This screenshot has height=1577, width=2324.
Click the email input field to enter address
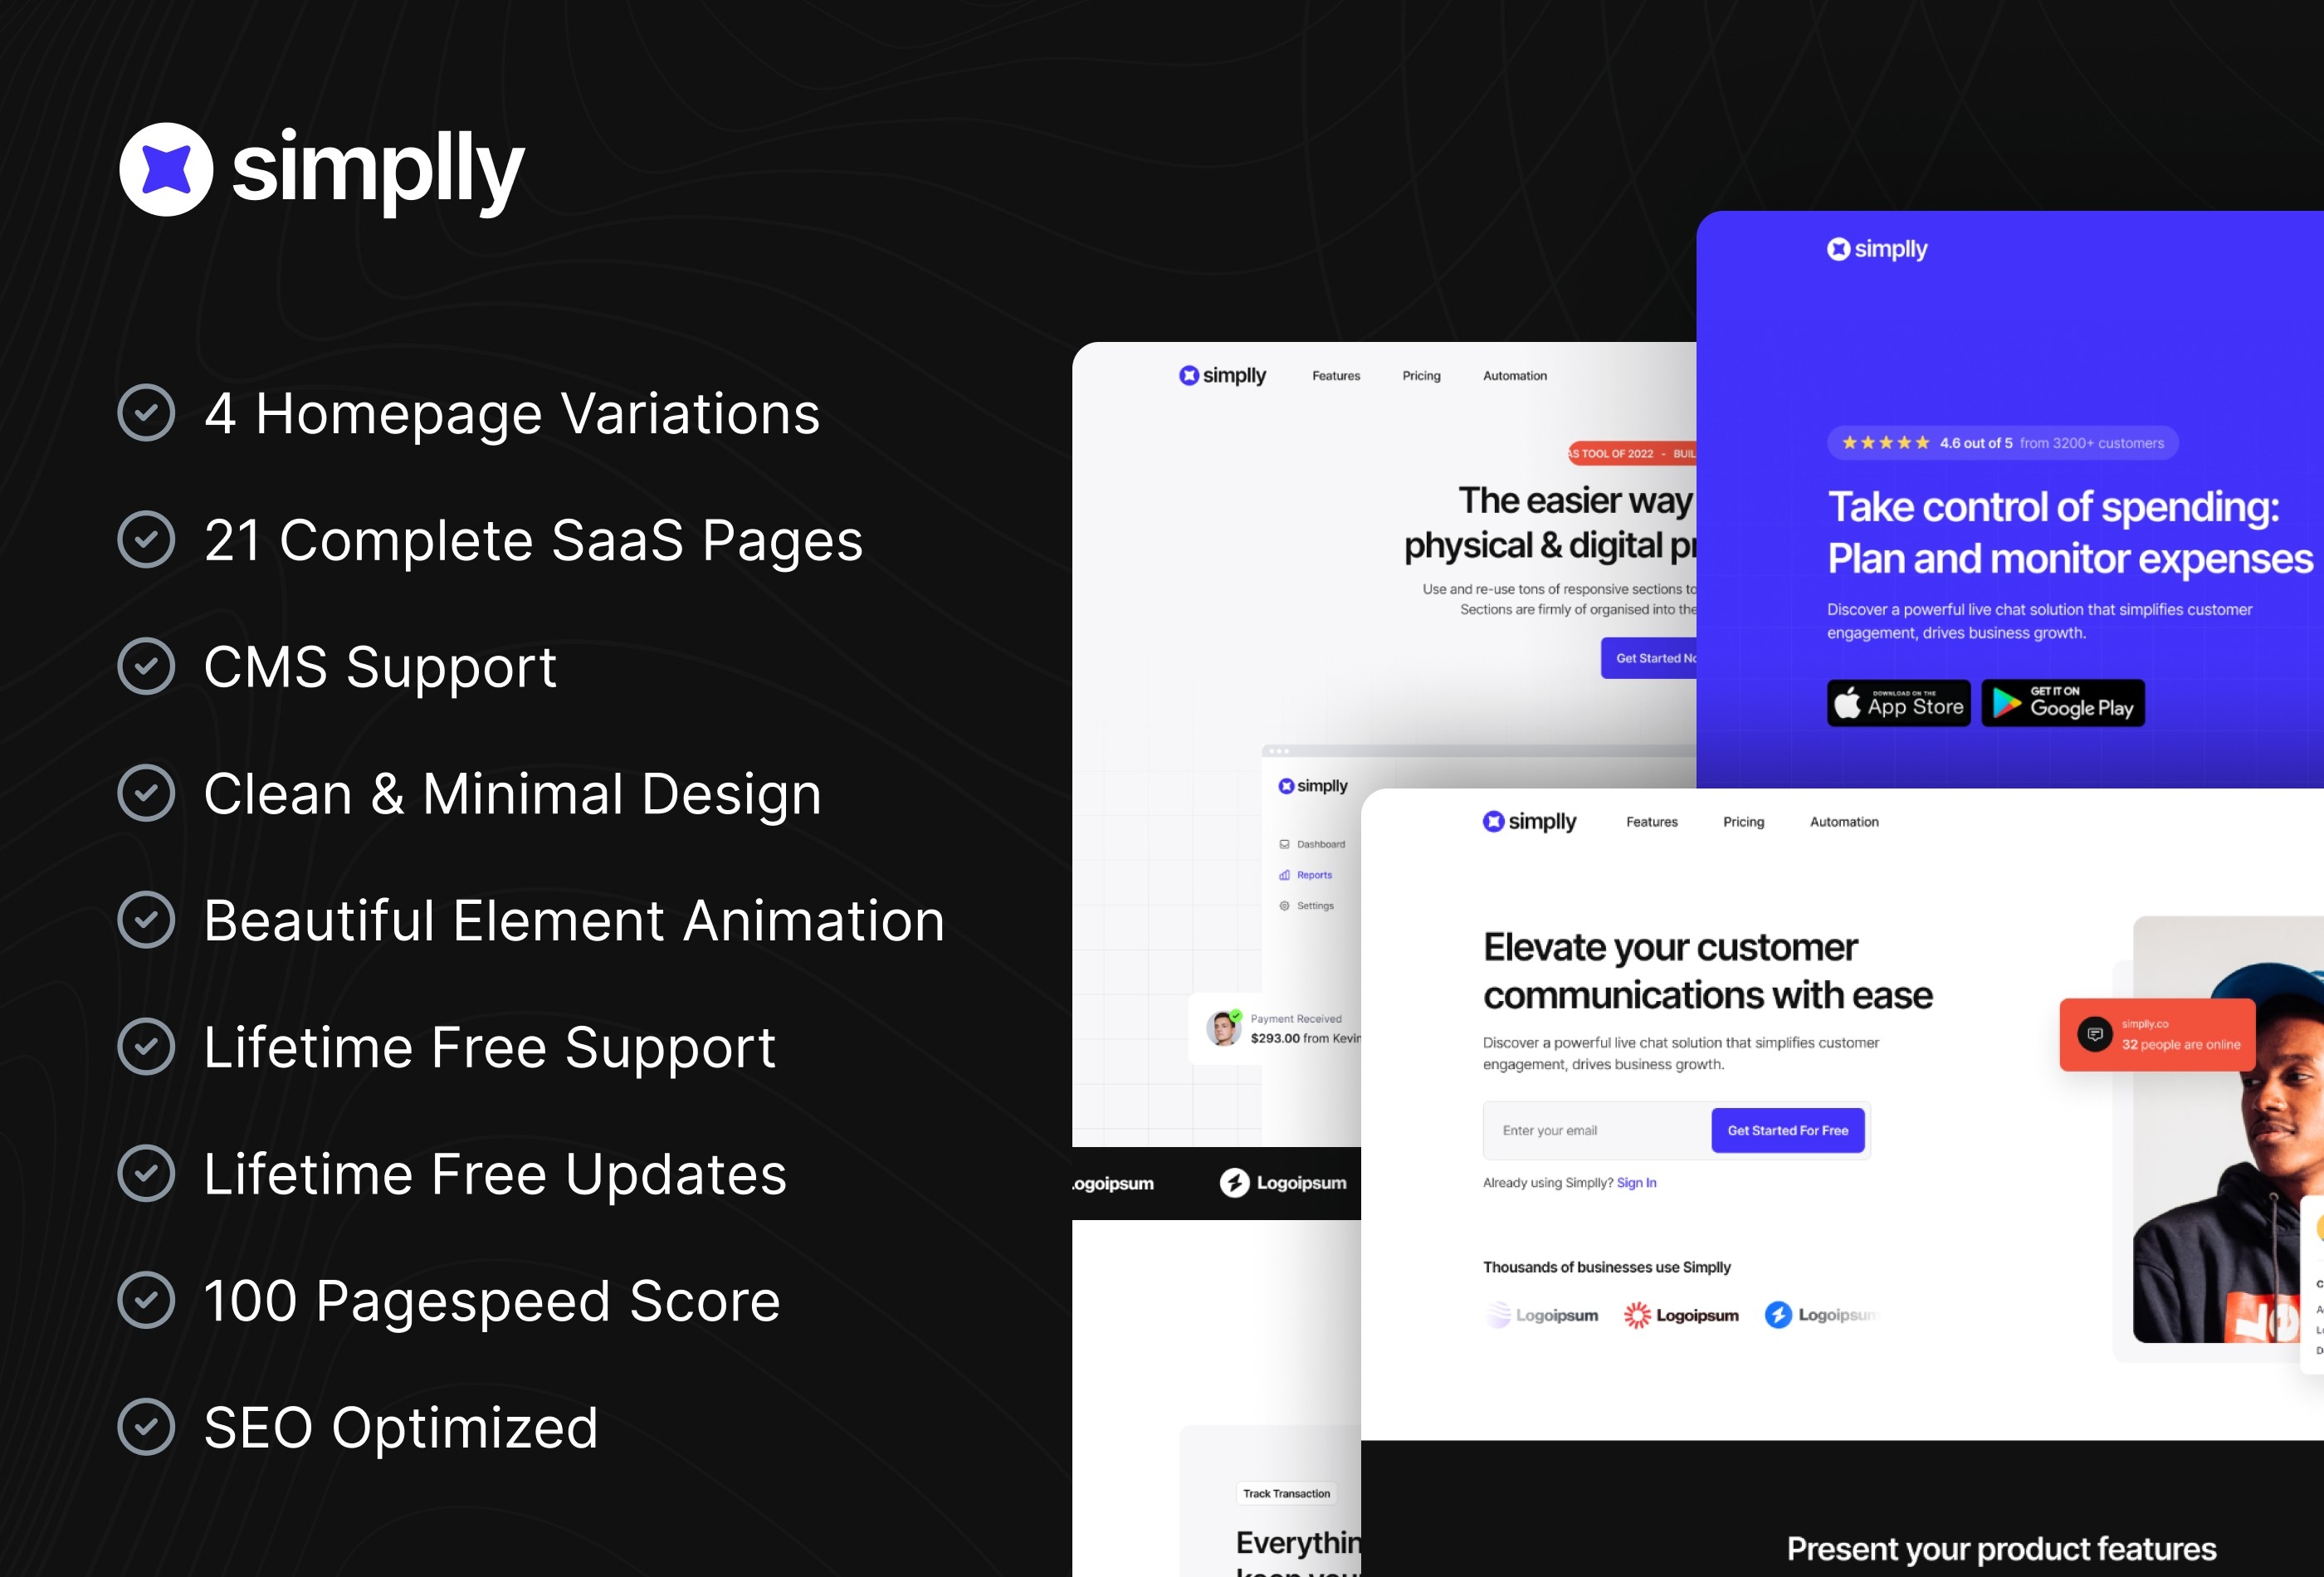pyautogui.click(x=1592, y=1126)
